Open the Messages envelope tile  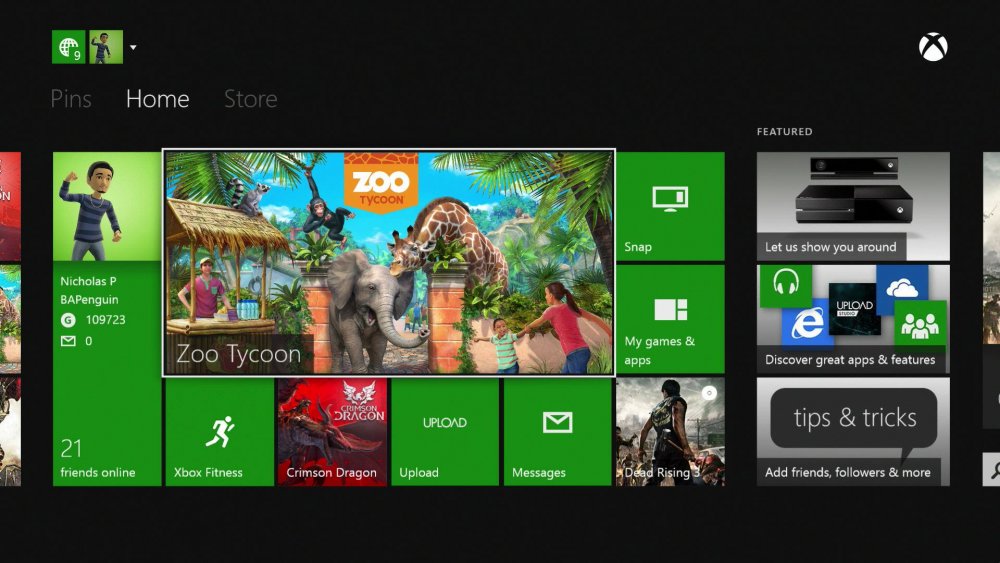pos(557,432)
